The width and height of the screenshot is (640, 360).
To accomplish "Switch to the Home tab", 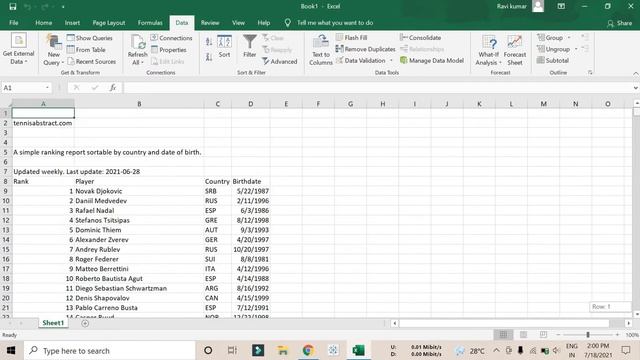I will [43, 23].
